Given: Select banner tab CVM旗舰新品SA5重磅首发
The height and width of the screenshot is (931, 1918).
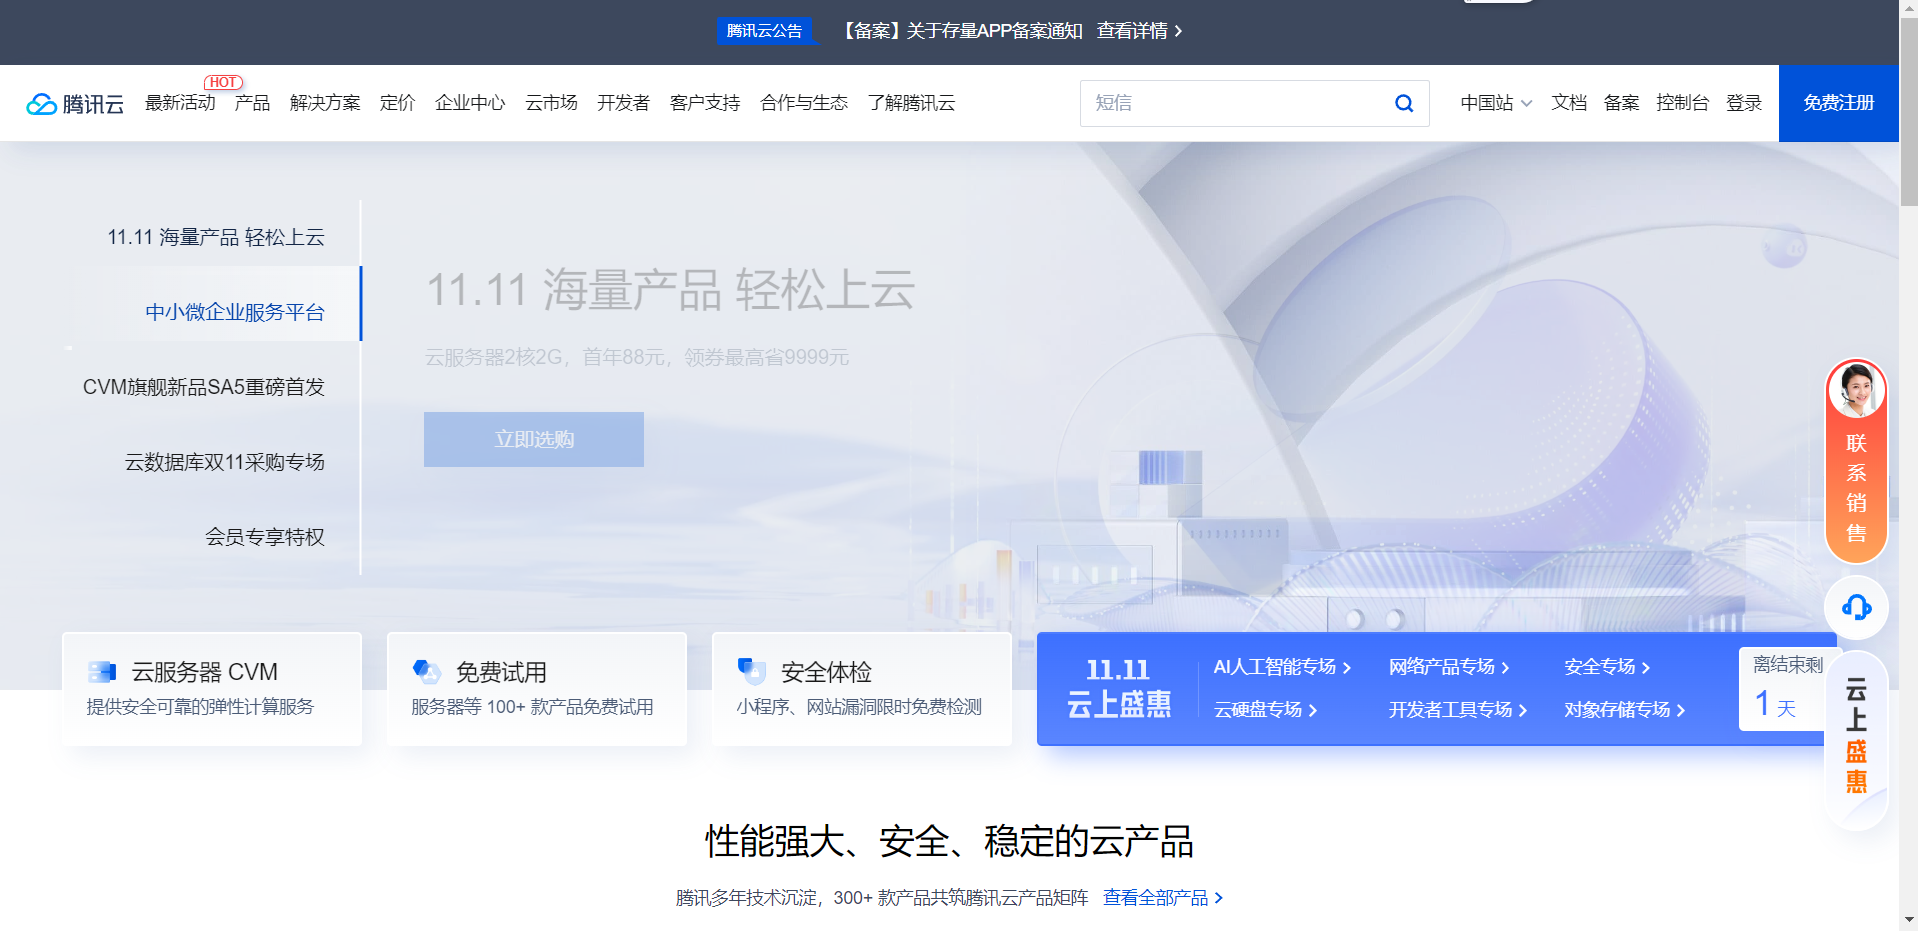Looking at the screenshot, I should pyautogui.click(x=204, y=387).
